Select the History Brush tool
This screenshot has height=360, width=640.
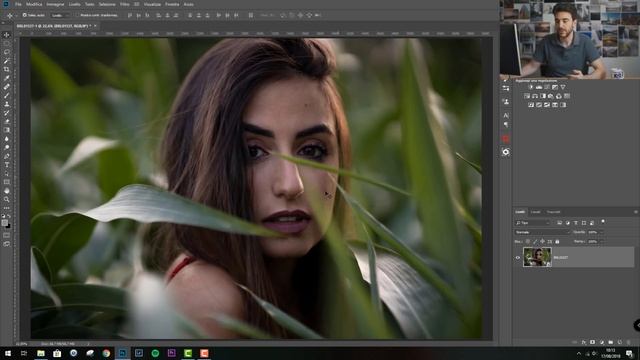pyautogui.click(x=7, y=113)
